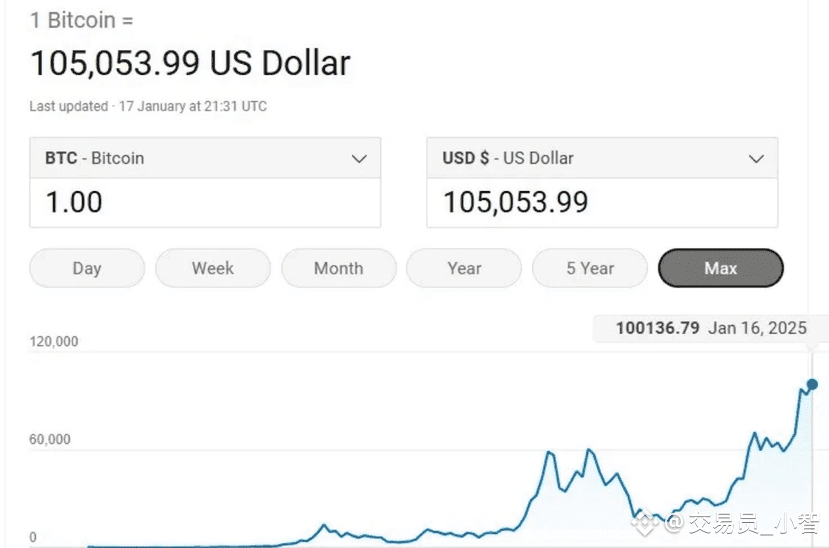Screen dimensions: 829x548
Task: Switch to the 5 Year range
Action: pyautogui.click(x=590, y=268)
